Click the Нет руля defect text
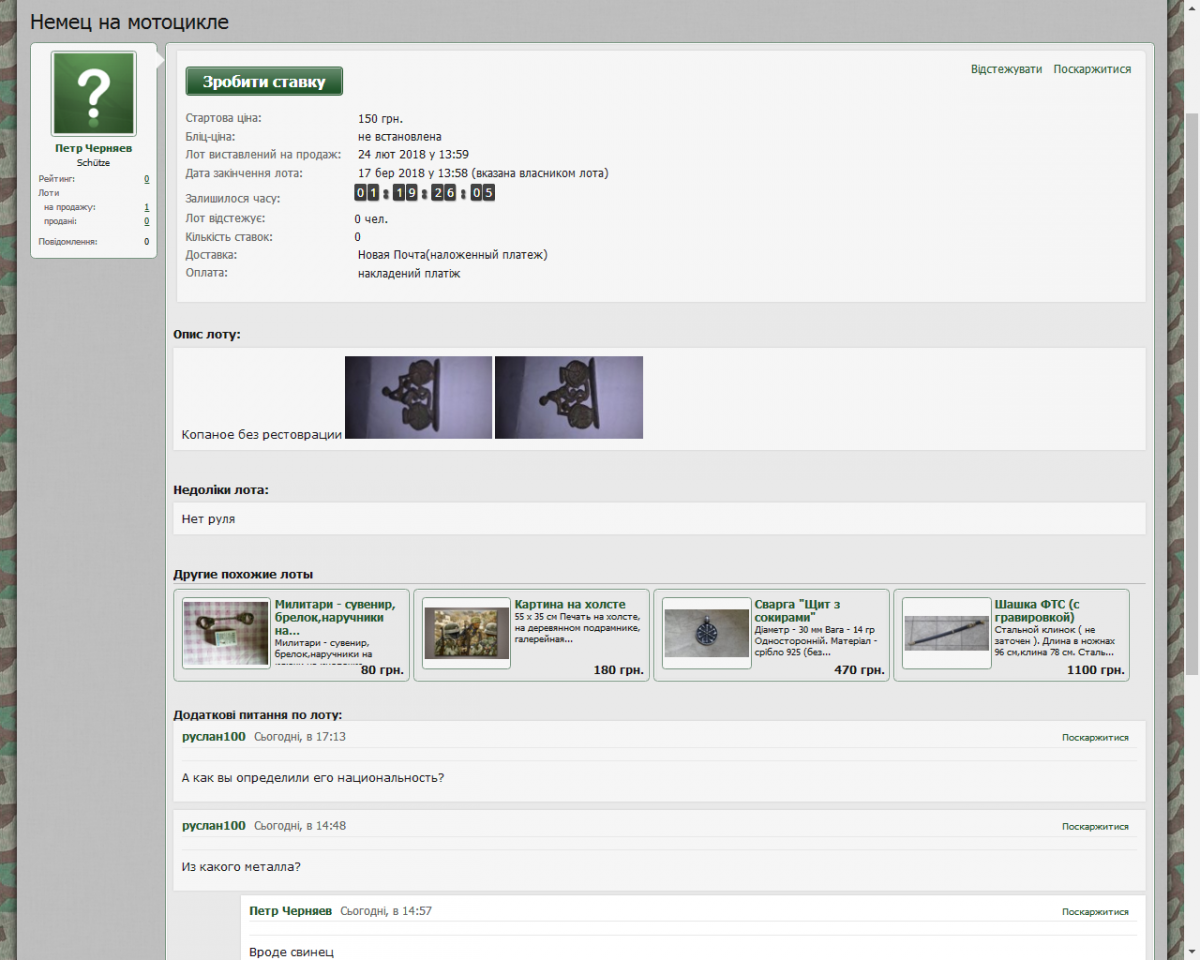Image resolution: width=1200 pixels, height=960 pixels. pos(209,519)
